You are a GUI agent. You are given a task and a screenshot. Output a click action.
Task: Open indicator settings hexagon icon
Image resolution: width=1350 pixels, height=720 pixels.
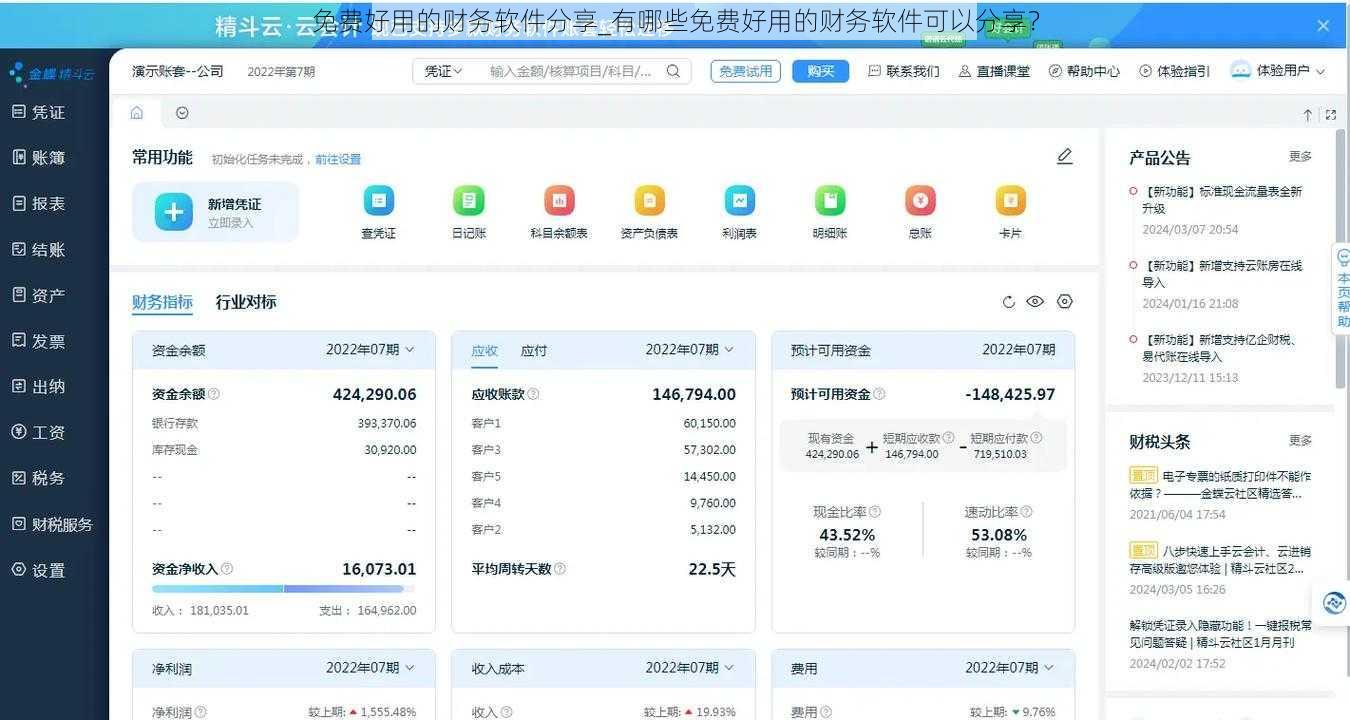pos(1064,302)
